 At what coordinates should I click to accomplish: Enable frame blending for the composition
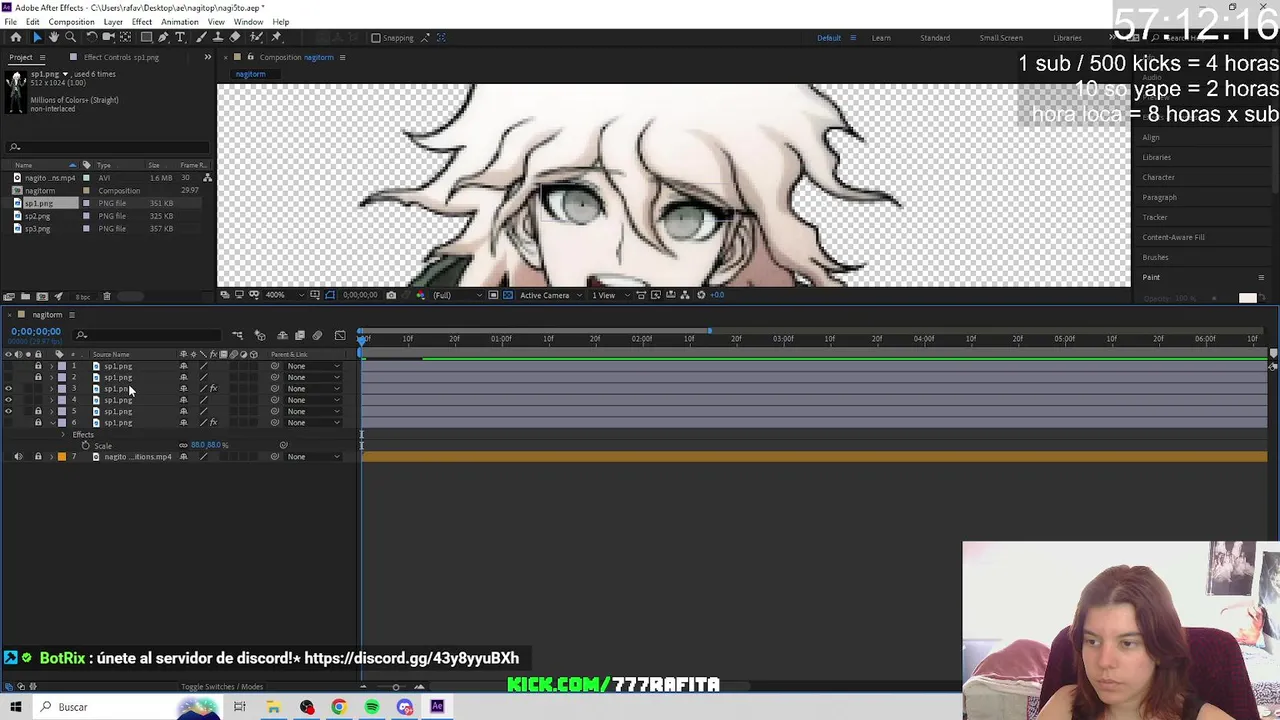click(299, 336)
